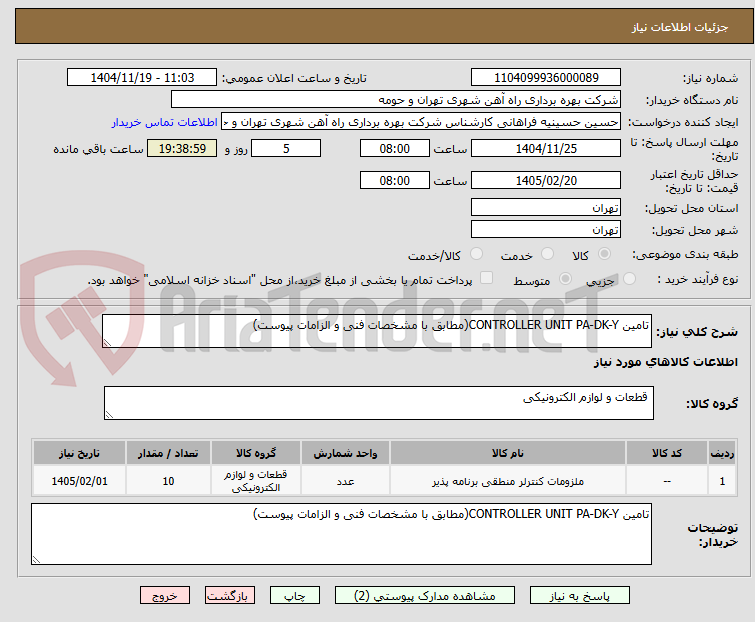755x622 pixels.
Task: Open مشاهده مدارک پیوستی (2) attachments
Action: click(425, 596)
